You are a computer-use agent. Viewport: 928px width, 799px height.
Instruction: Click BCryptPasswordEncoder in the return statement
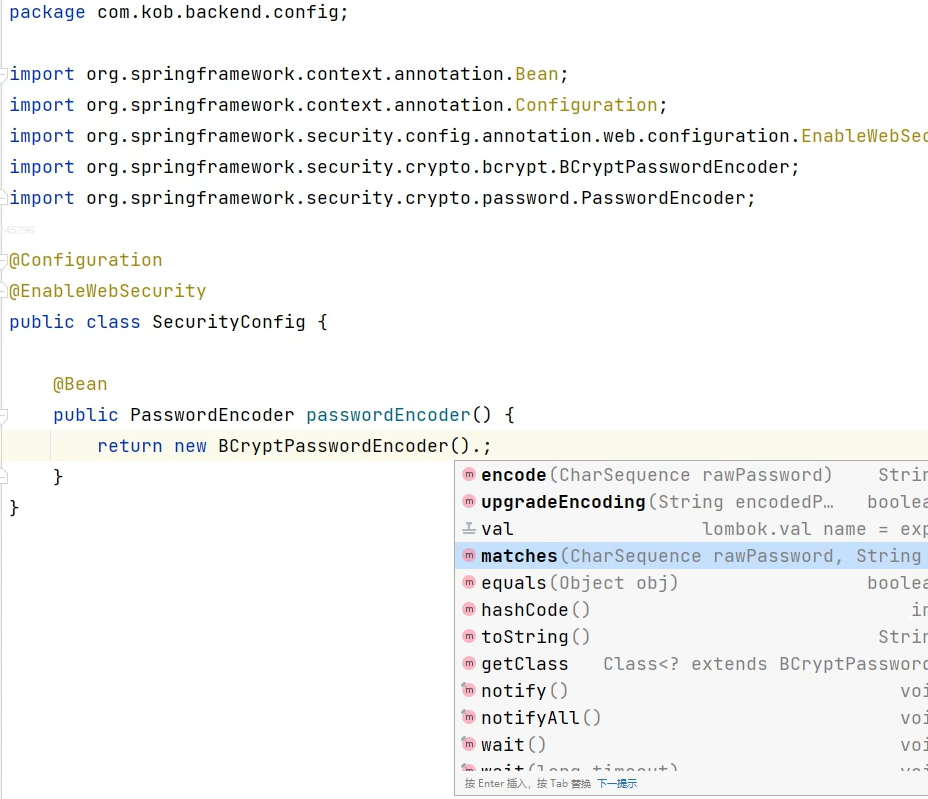333,446
